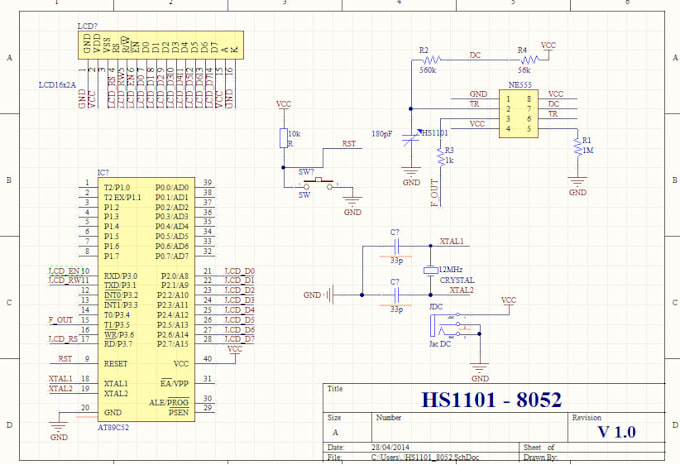Viewport: 680px width, 465px height.
Task: Click the 'RST' net label near the switch
Action: click(349, 144)
